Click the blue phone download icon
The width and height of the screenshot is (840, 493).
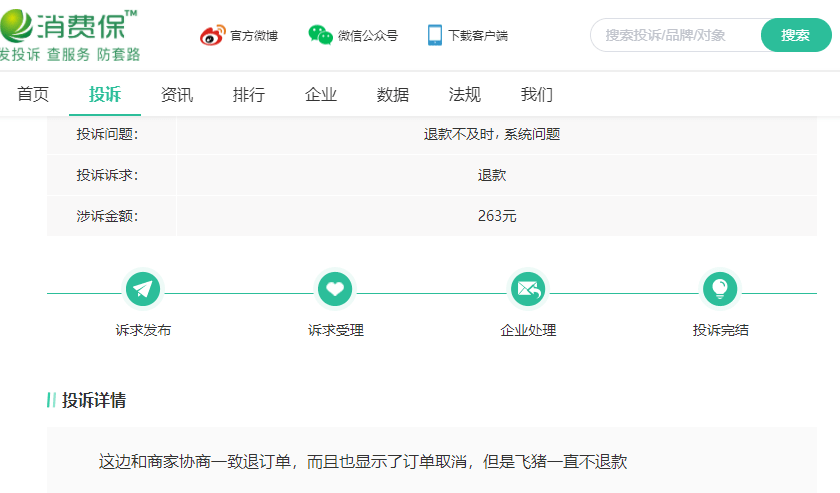pyautogui.click(x=435, y=35)
